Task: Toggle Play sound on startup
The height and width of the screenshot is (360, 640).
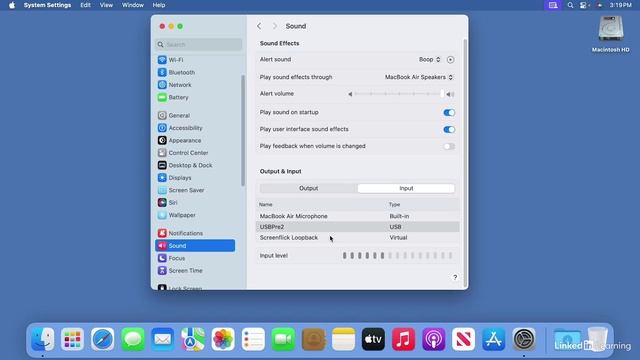Action: click(x=449, y=113)
